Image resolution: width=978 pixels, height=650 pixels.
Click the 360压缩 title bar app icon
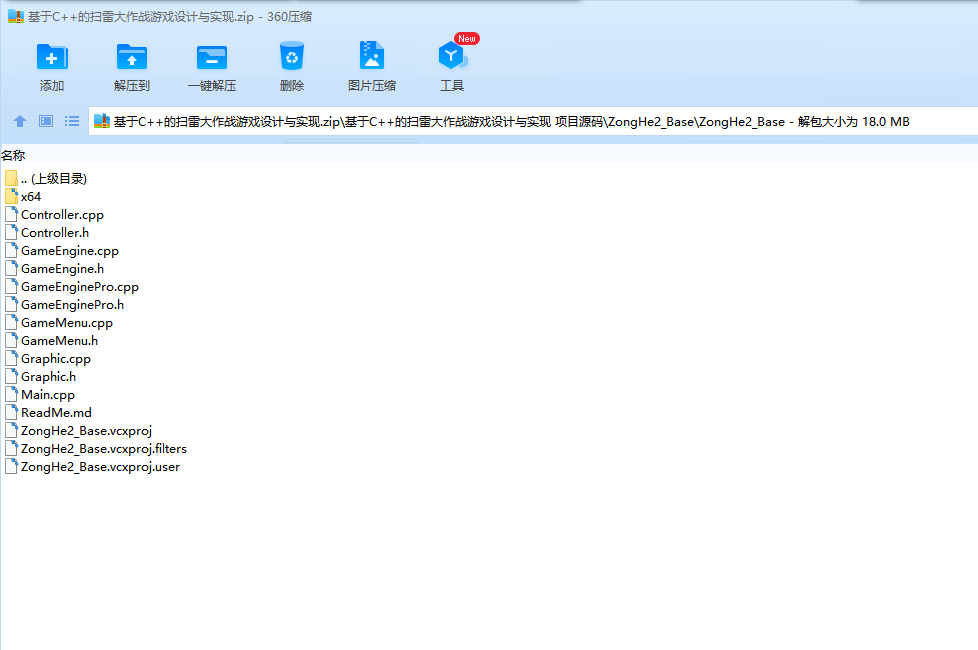16,17
